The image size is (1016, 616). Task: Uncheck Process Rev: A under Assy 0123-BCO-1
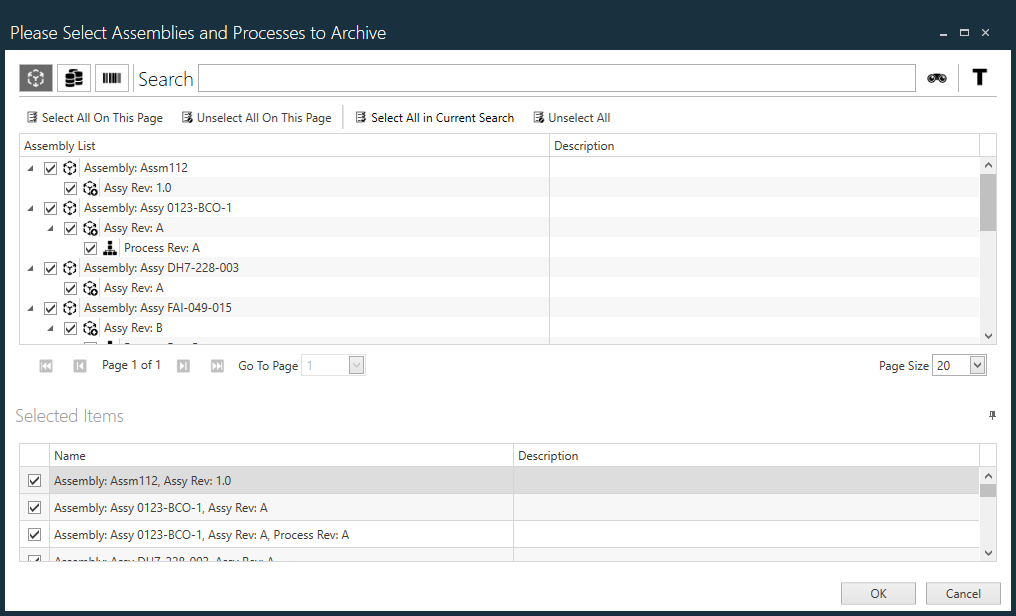90,247
